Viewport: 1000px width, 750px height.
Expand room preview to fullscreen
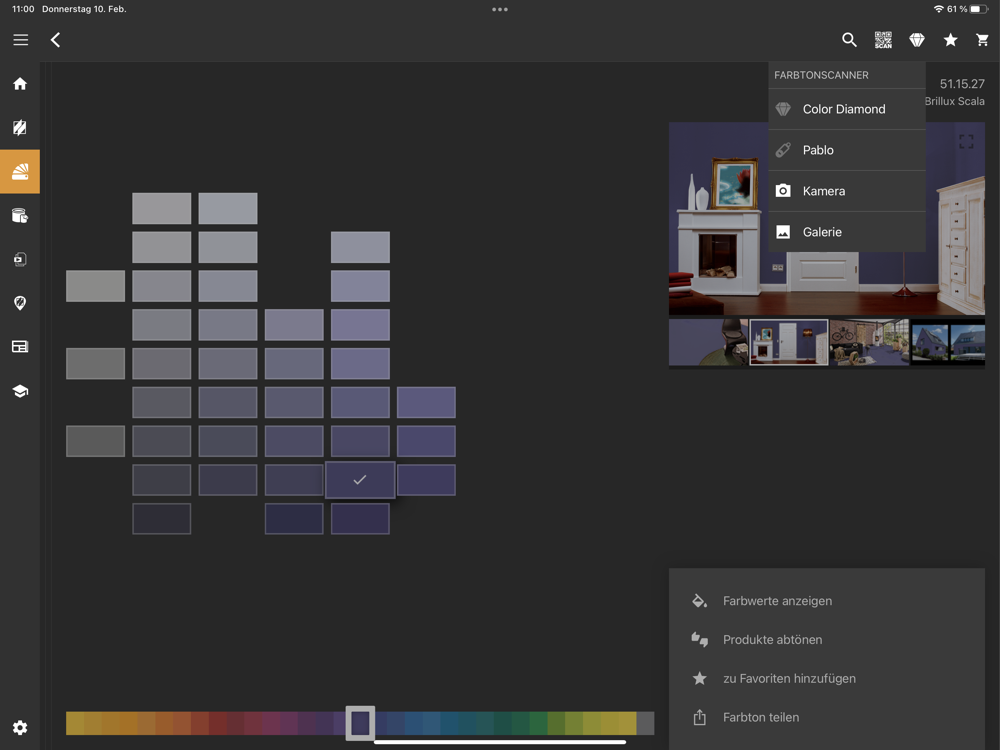966,142
